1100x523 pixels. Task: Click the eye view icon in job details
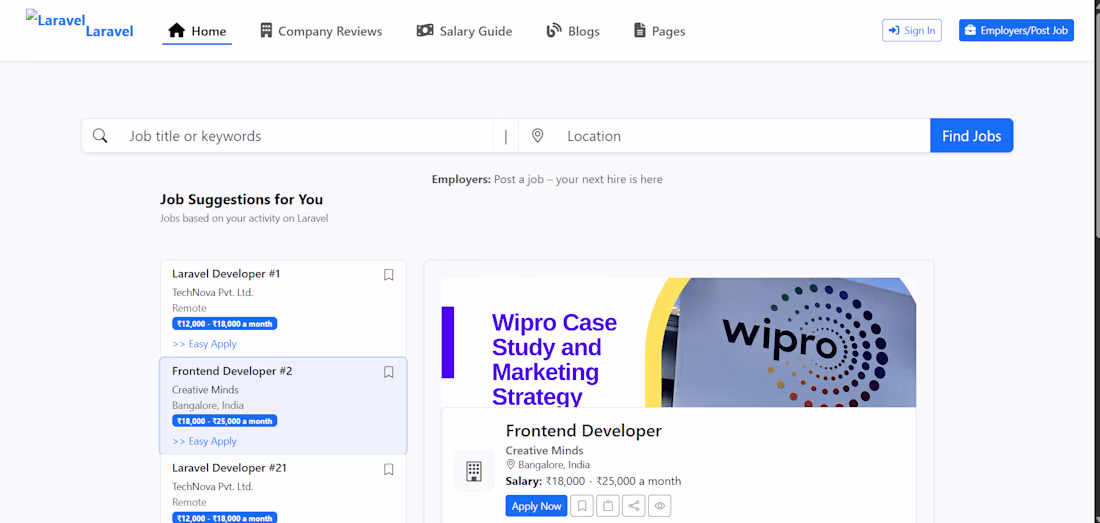click(x=659, y=505)
